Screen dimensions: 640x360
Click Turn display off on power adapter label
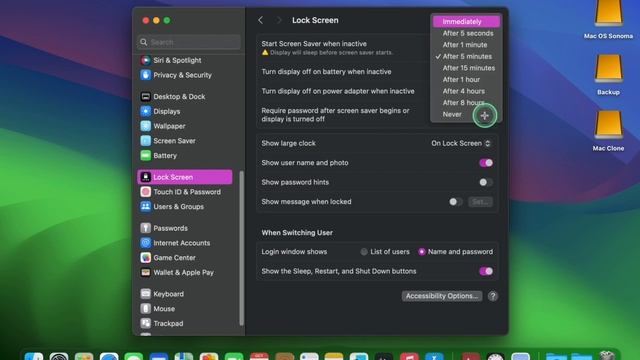(x=338, y=91)
